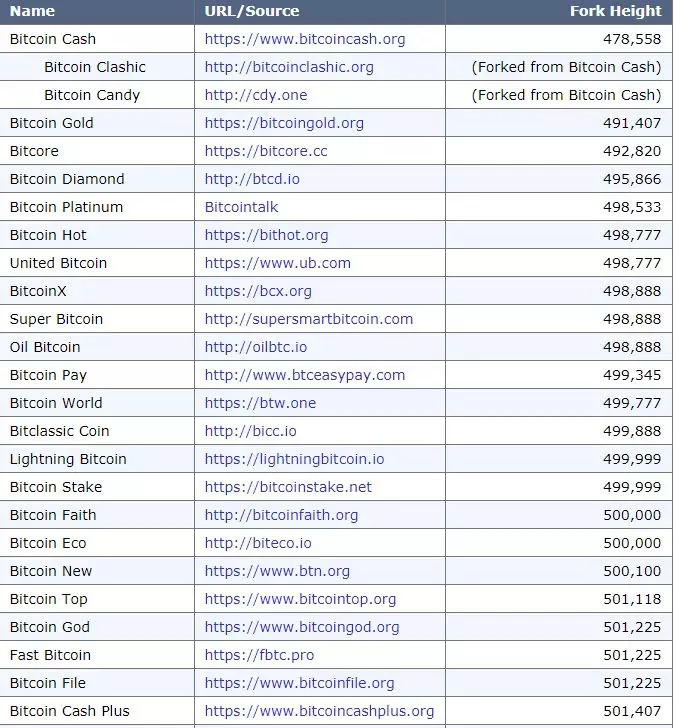Open the Bitcointalk source link
674x728 pixels.
(241, 207)
